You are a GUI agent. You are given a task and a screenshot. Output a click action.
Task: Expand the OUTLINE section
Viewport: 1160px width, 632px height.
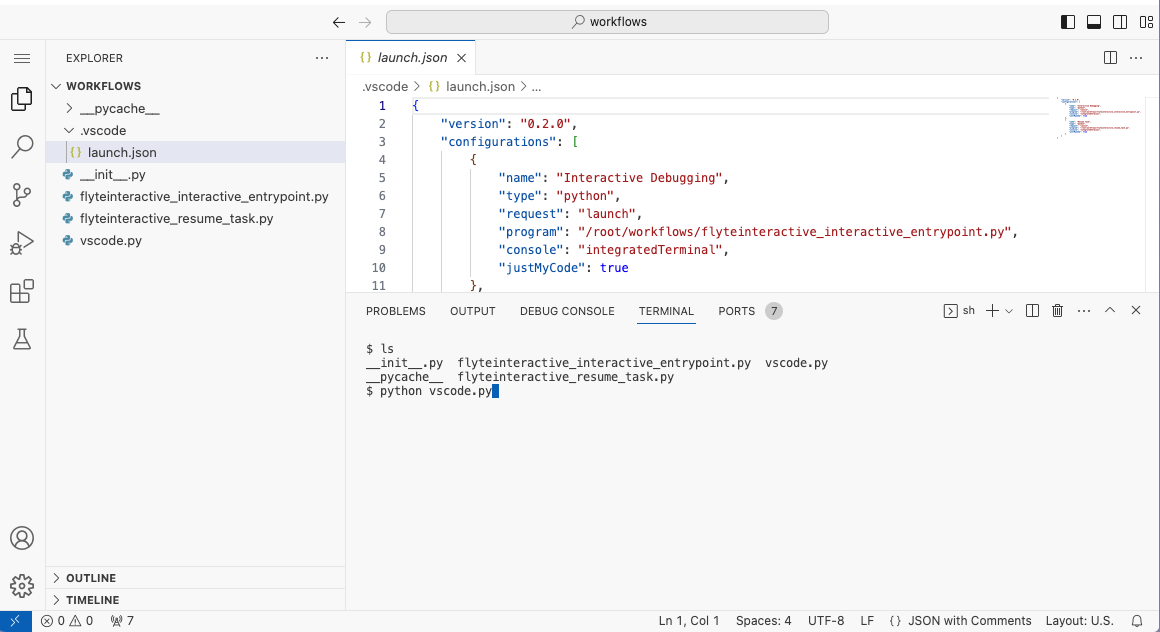pos(91,578)
